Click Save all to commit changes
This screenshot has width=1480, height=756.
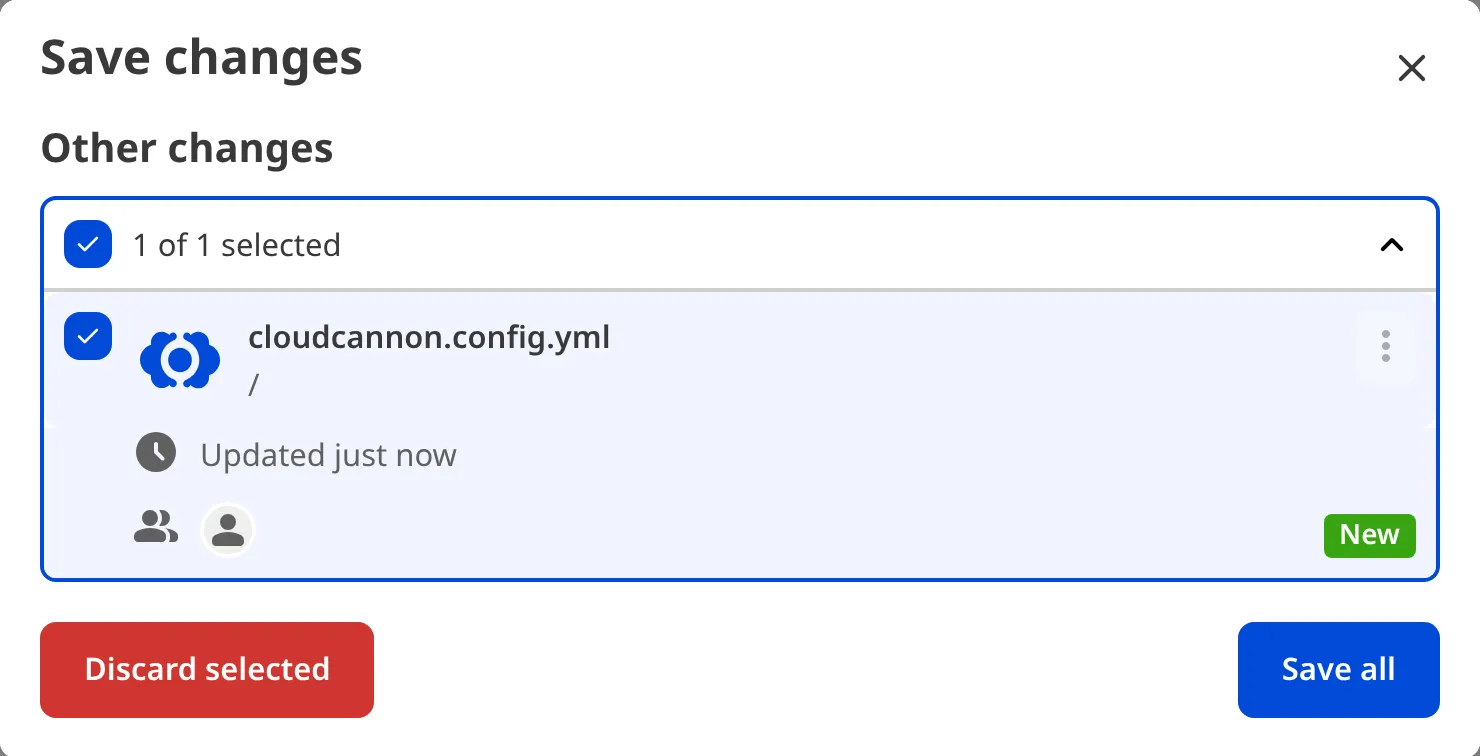coord(1338,669)
